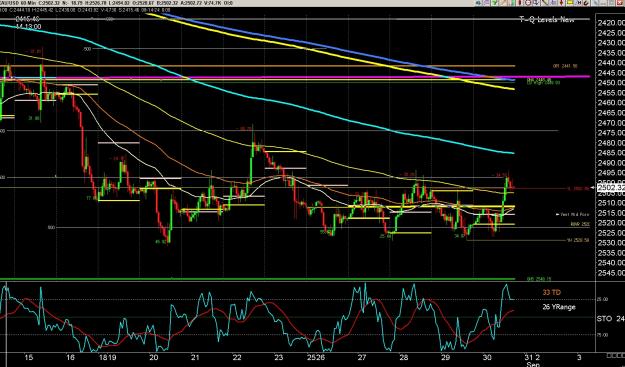Click date 16 on the time axis
This screenshot has height=367, width=625.
[71, 357]
